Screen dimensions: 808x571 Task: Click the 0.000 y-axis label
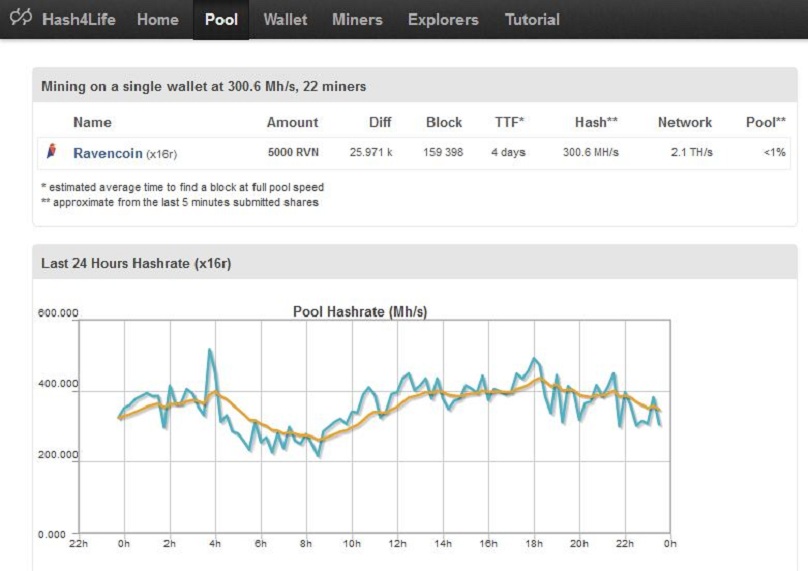[x=52, y=535]
